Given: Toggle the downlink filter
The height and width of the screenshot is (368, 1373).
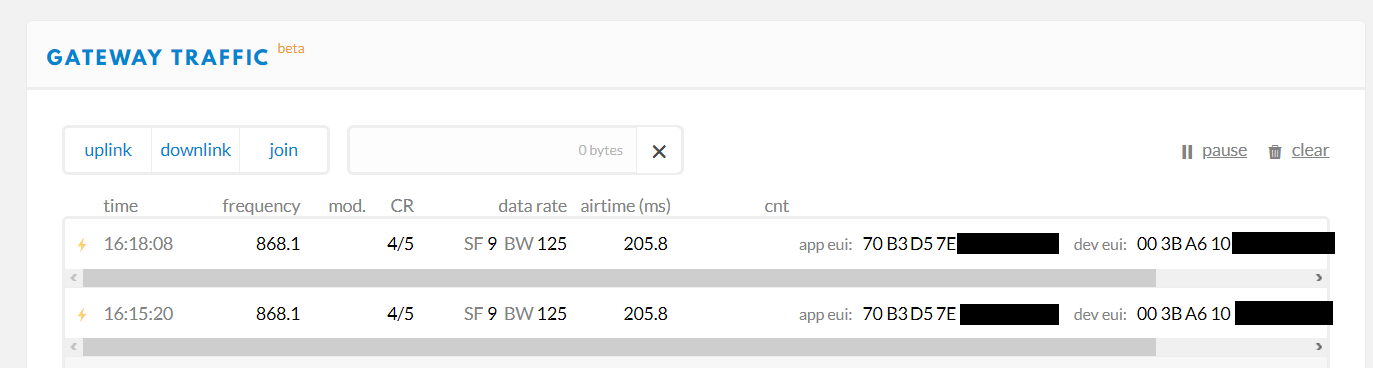Looking at the screenshot, I should (196, 150).
